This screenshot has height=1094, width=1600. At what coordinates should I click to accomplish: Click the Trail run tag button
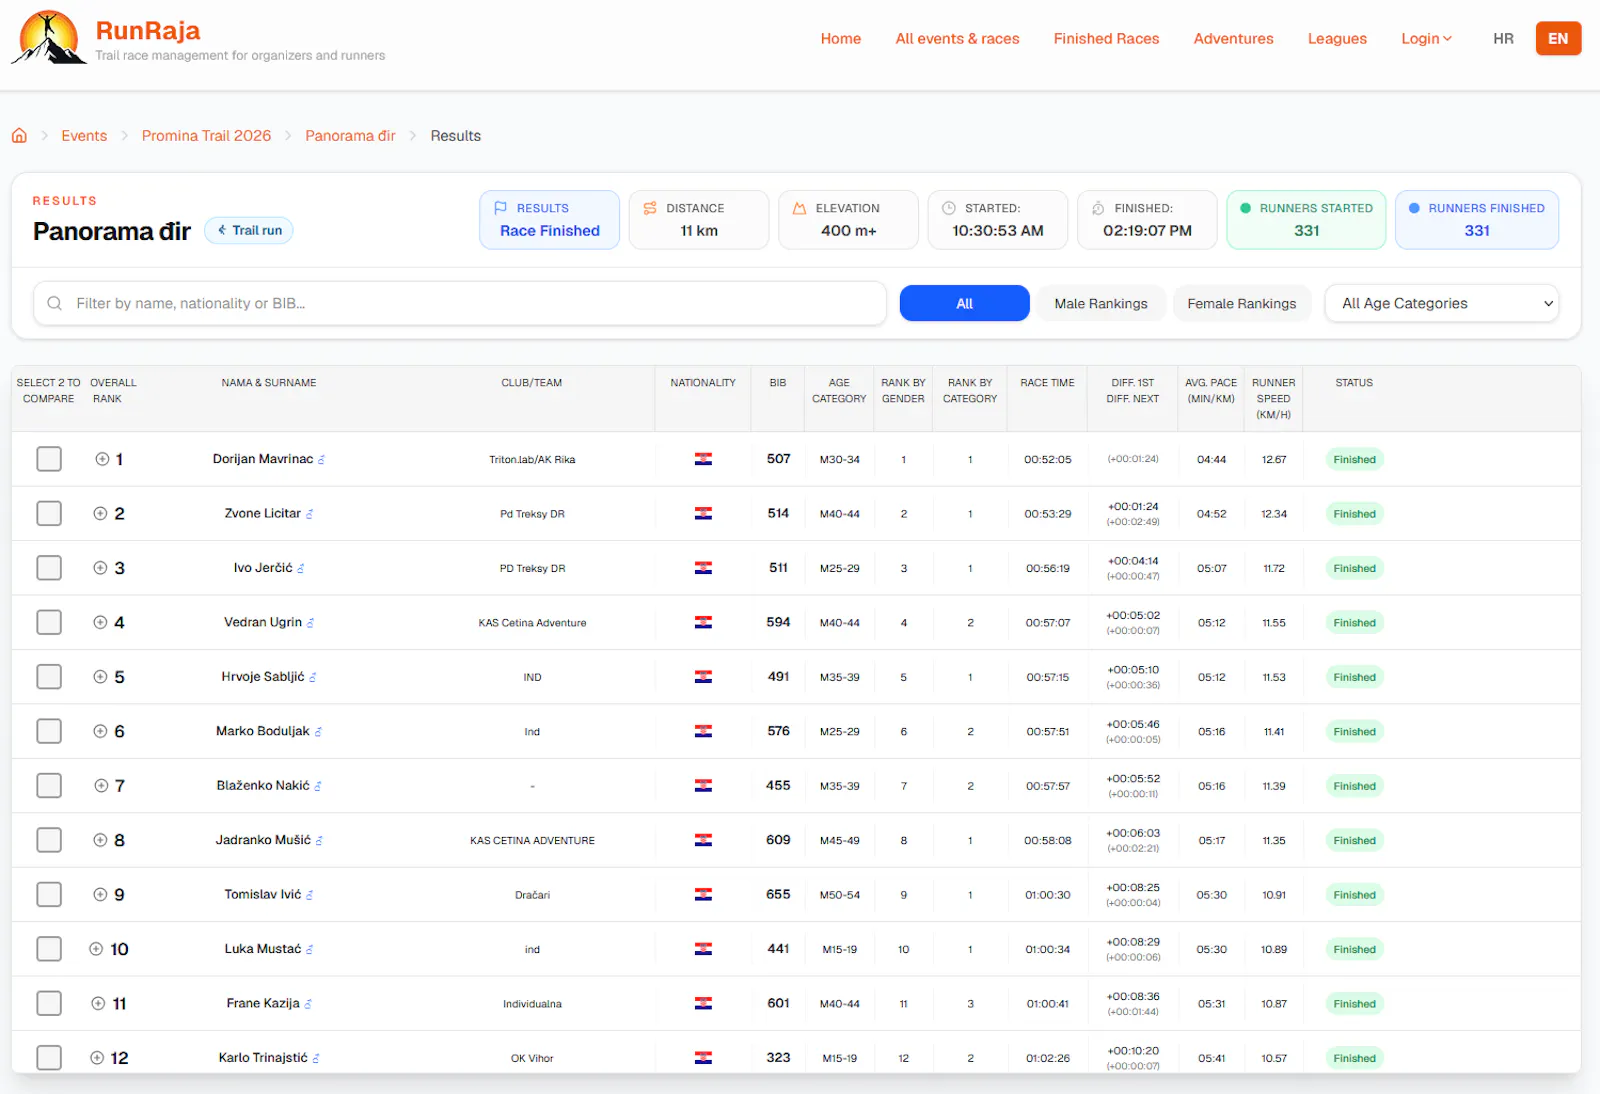249,230
